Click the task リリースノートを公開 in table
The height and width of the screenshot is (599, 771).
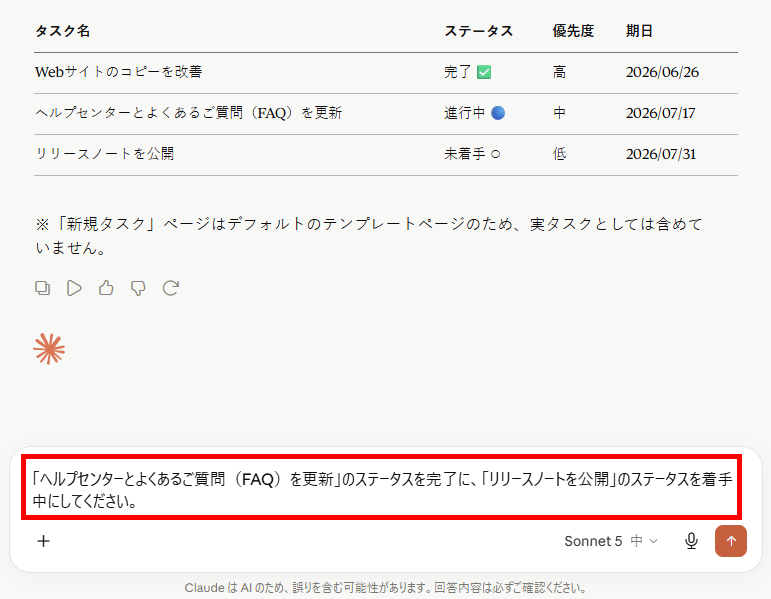pos(104,153)
